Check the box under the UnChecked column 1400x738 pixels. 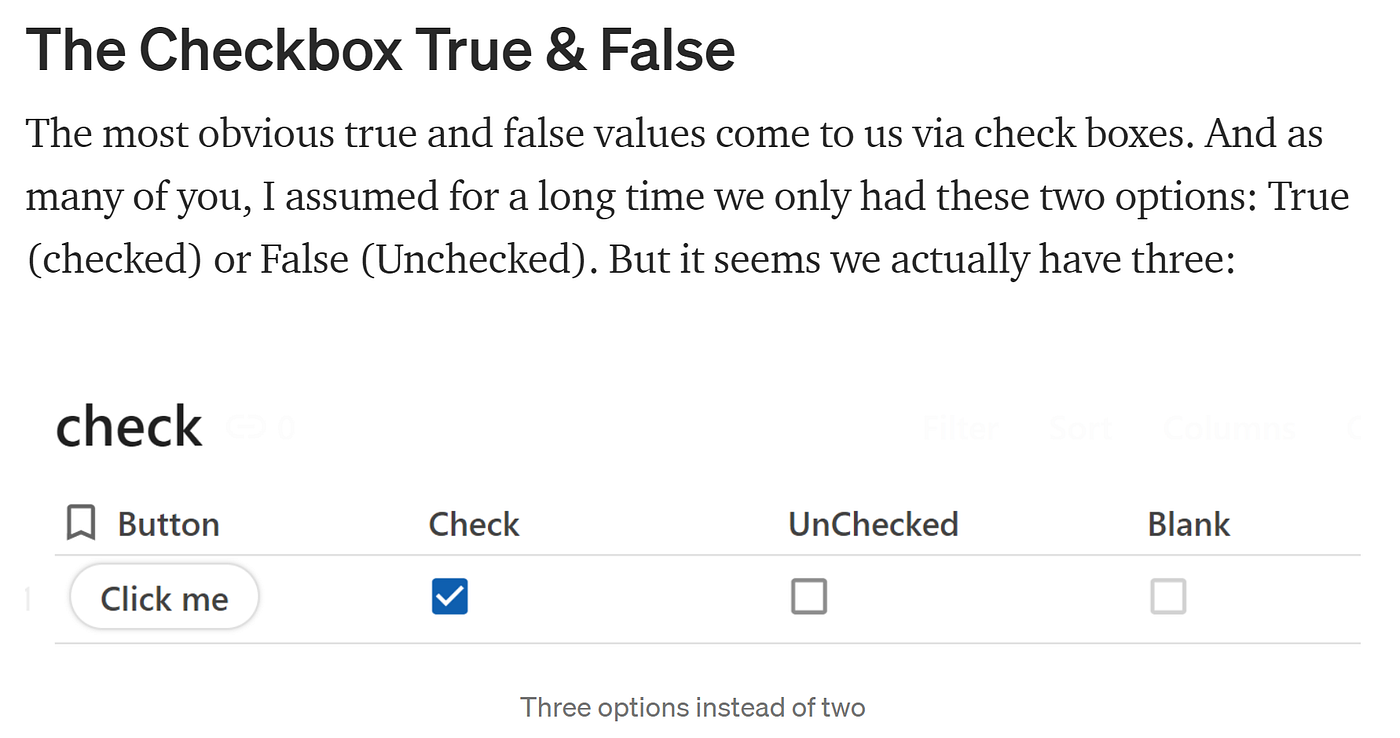coord(808,596)
